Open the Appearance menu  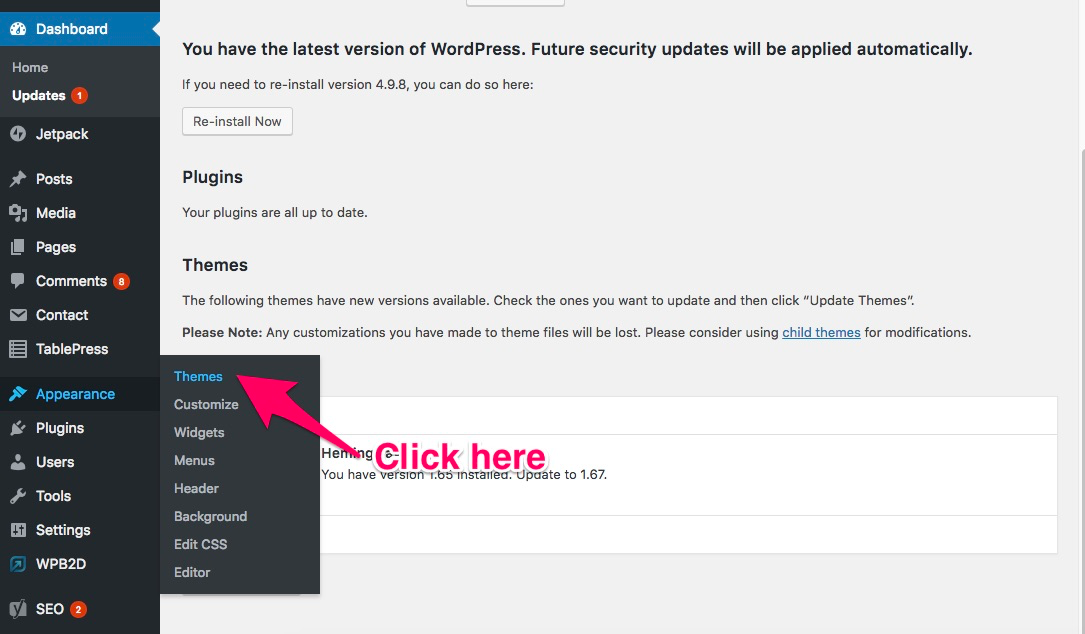click(x=80, y=394)
